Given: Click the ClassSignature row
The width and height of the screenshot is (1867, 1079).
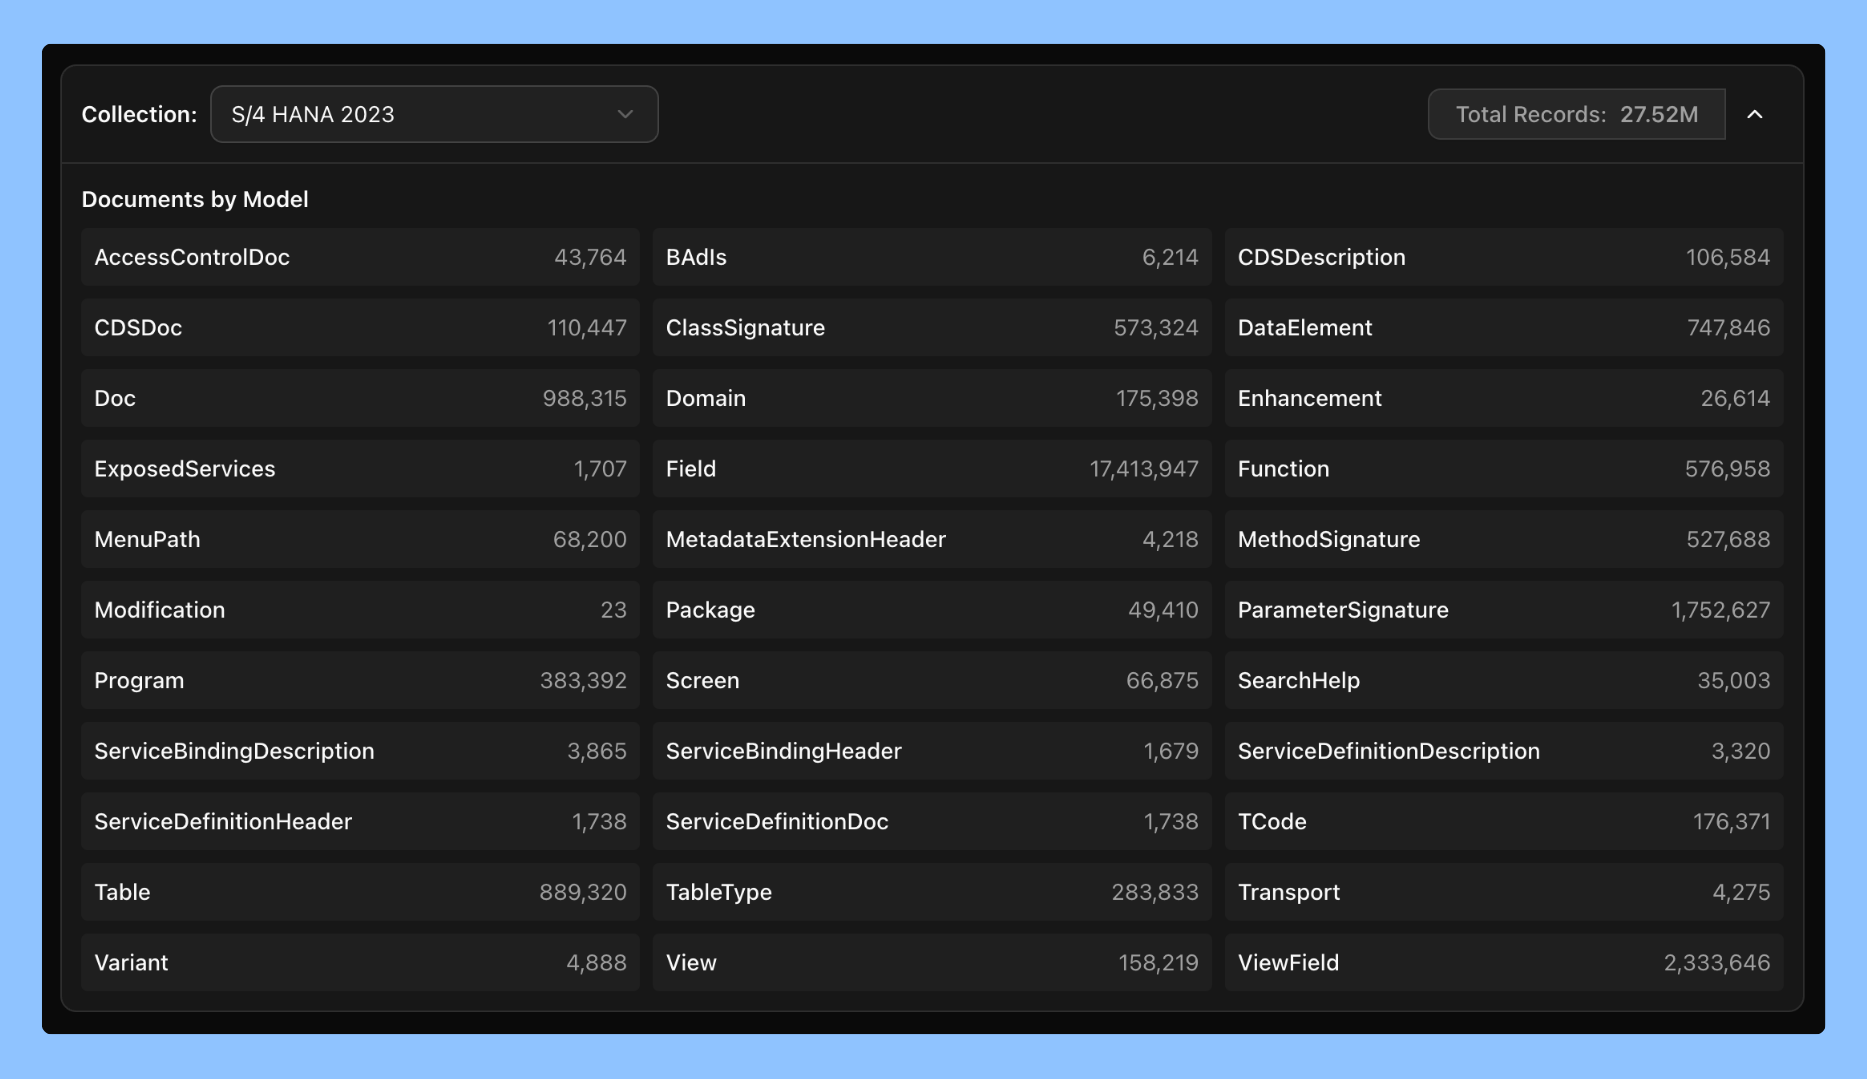Looking at the screenshot, I should (932, 327).
